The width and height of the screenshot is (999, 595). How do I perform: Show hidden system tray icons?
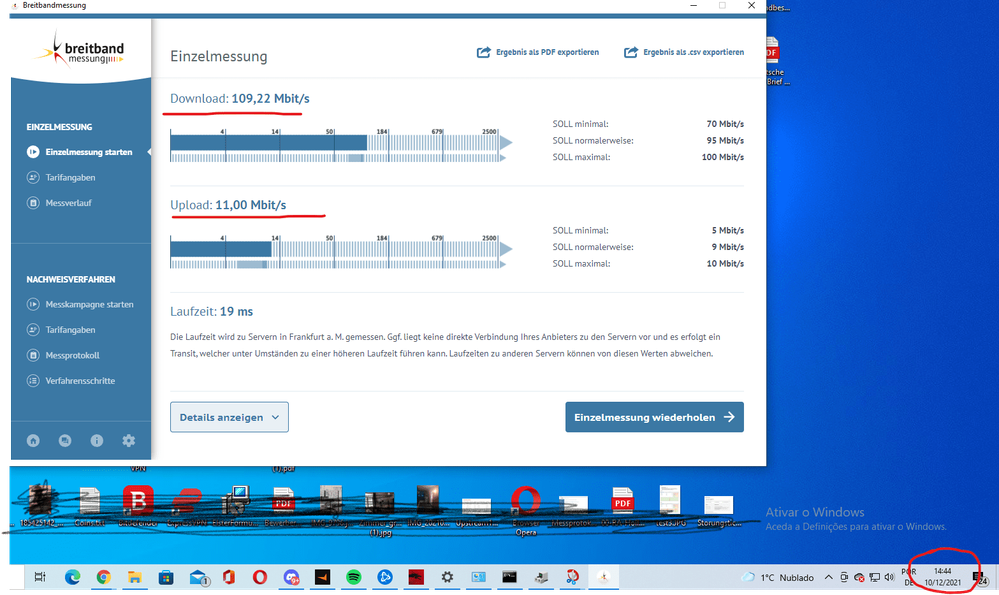click(828, 578)
